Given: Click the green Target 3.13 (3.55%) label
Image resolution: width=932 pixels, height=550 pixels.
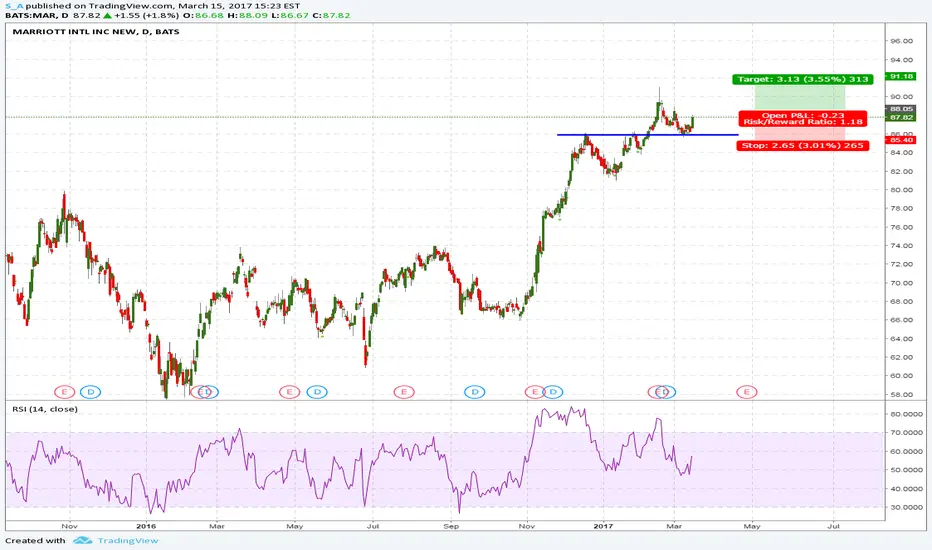Looking at the screenshot, I should click(803, 79).
